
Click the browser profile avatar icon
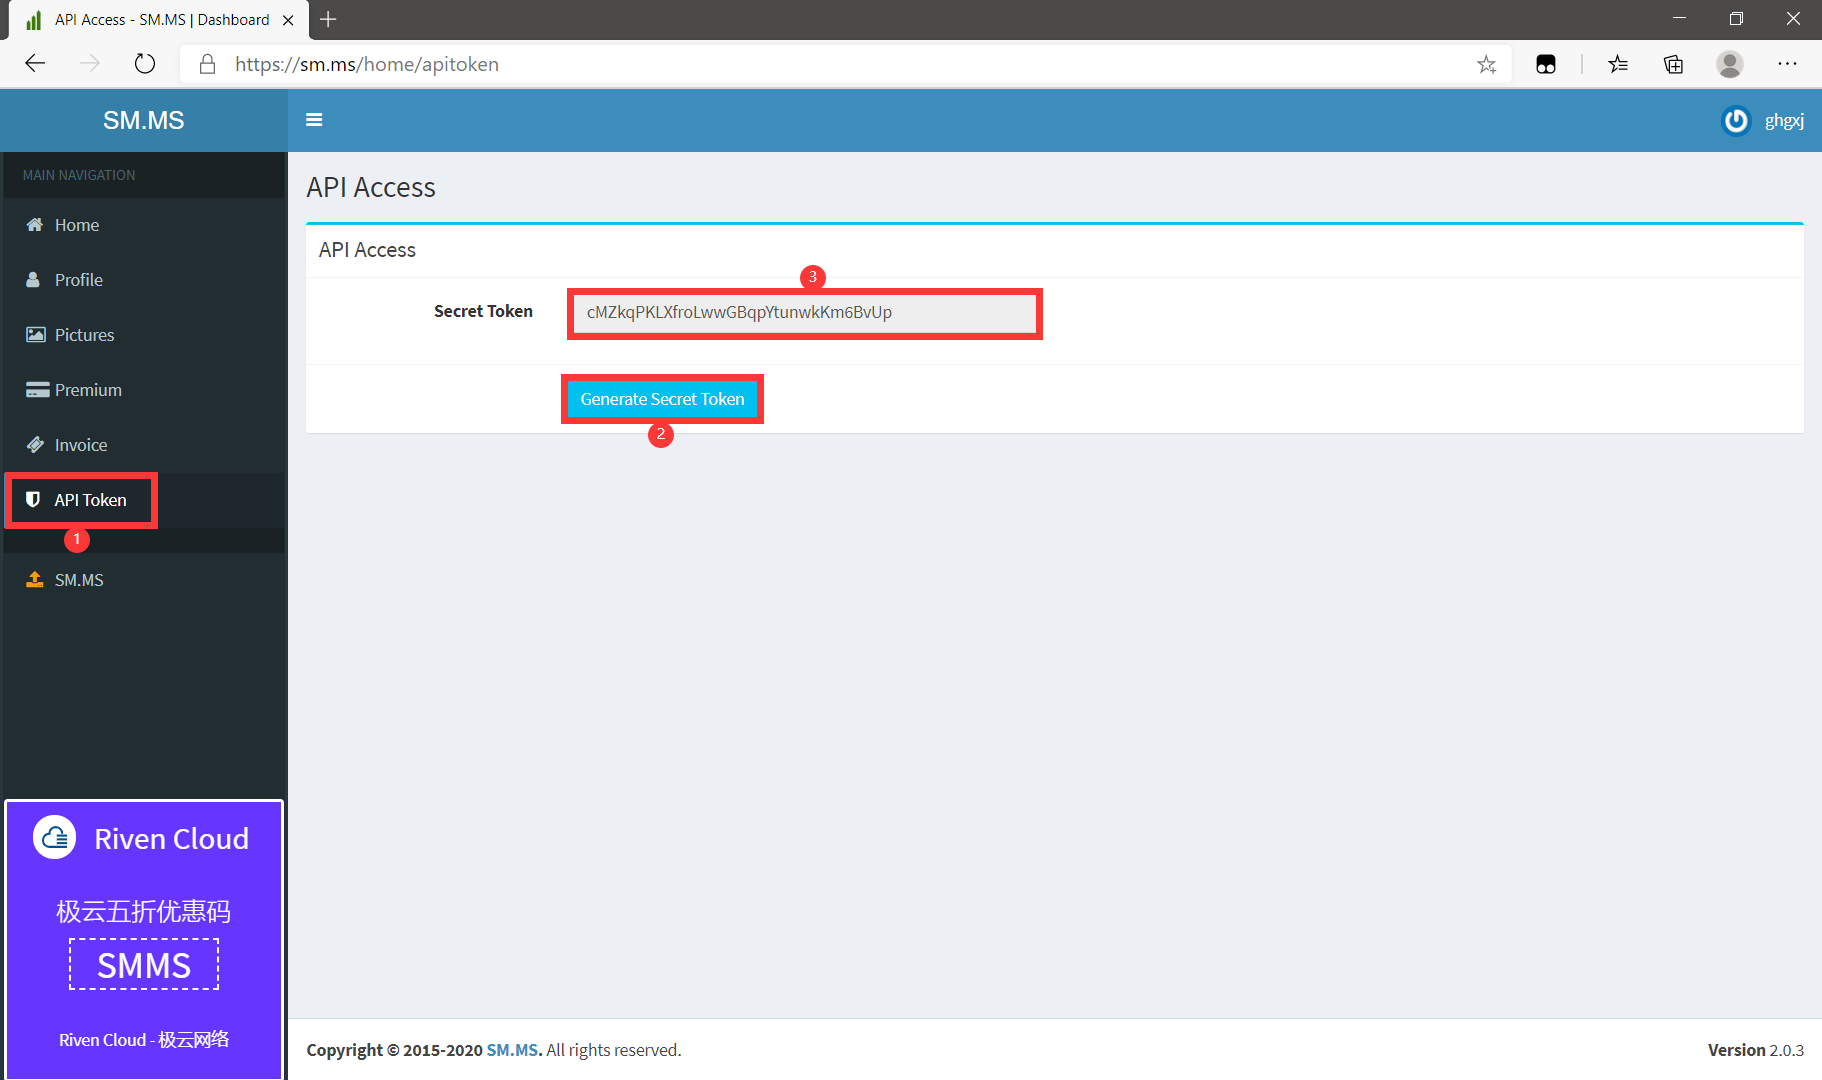tap(1730, 65)
